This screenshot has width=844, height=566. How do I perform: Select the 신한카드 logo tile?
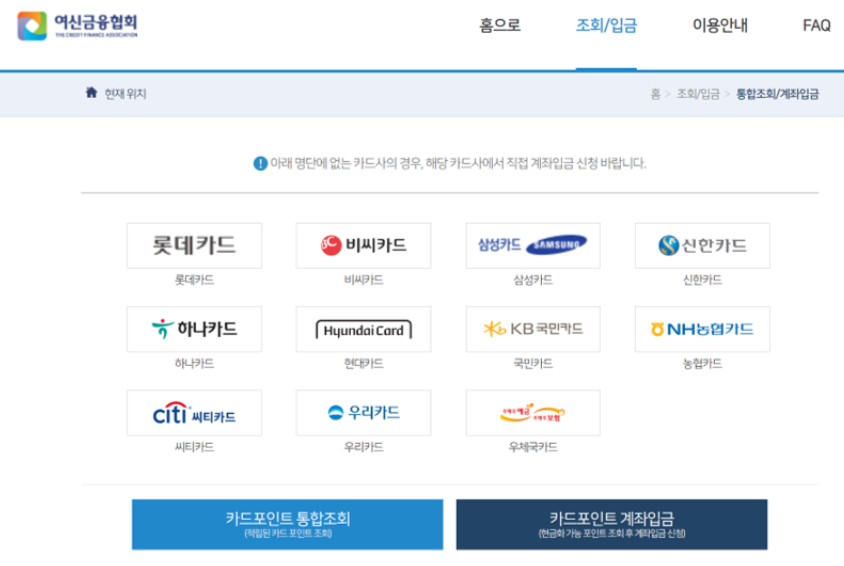pos(702,246)
